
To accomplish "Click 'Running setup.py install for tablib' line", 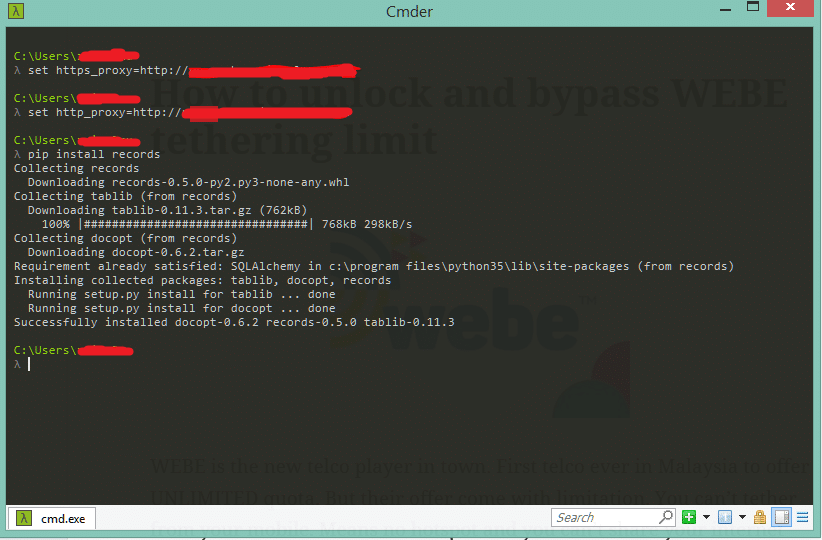I will click(181, 294).
